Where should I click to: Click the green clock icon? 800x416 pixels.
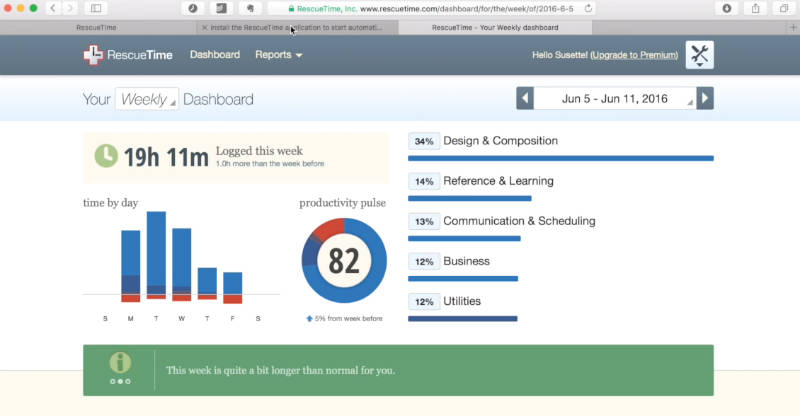tap(106, 156)
